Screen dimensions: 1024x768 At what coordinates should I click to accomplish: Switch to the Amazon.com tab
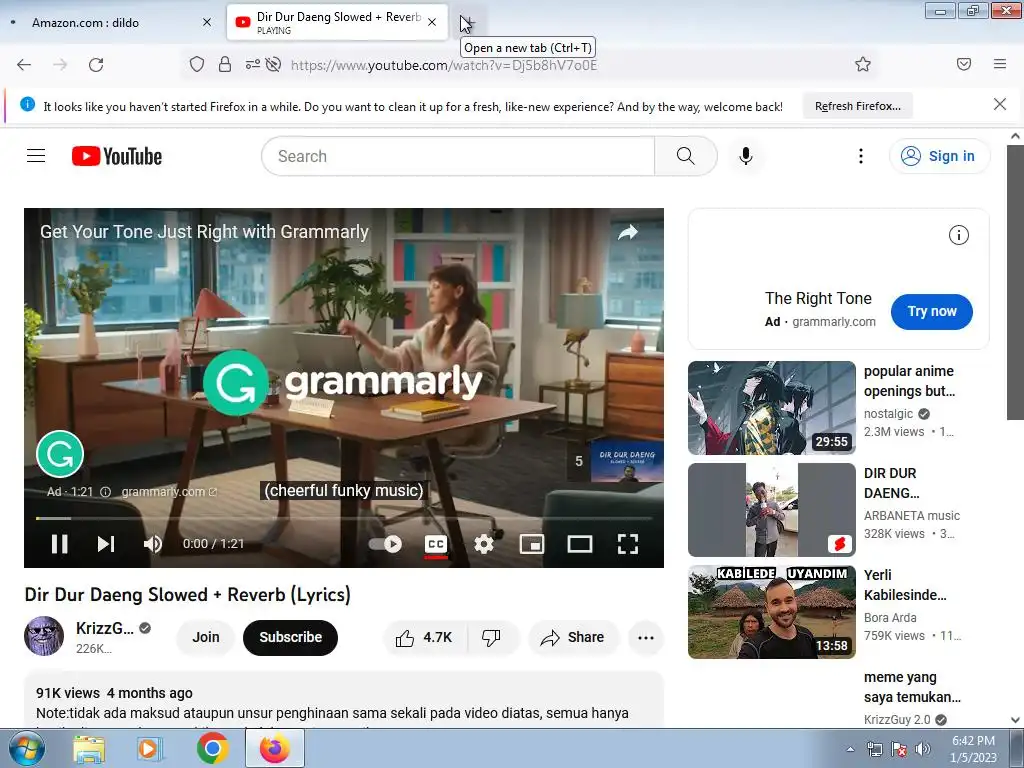110,22
